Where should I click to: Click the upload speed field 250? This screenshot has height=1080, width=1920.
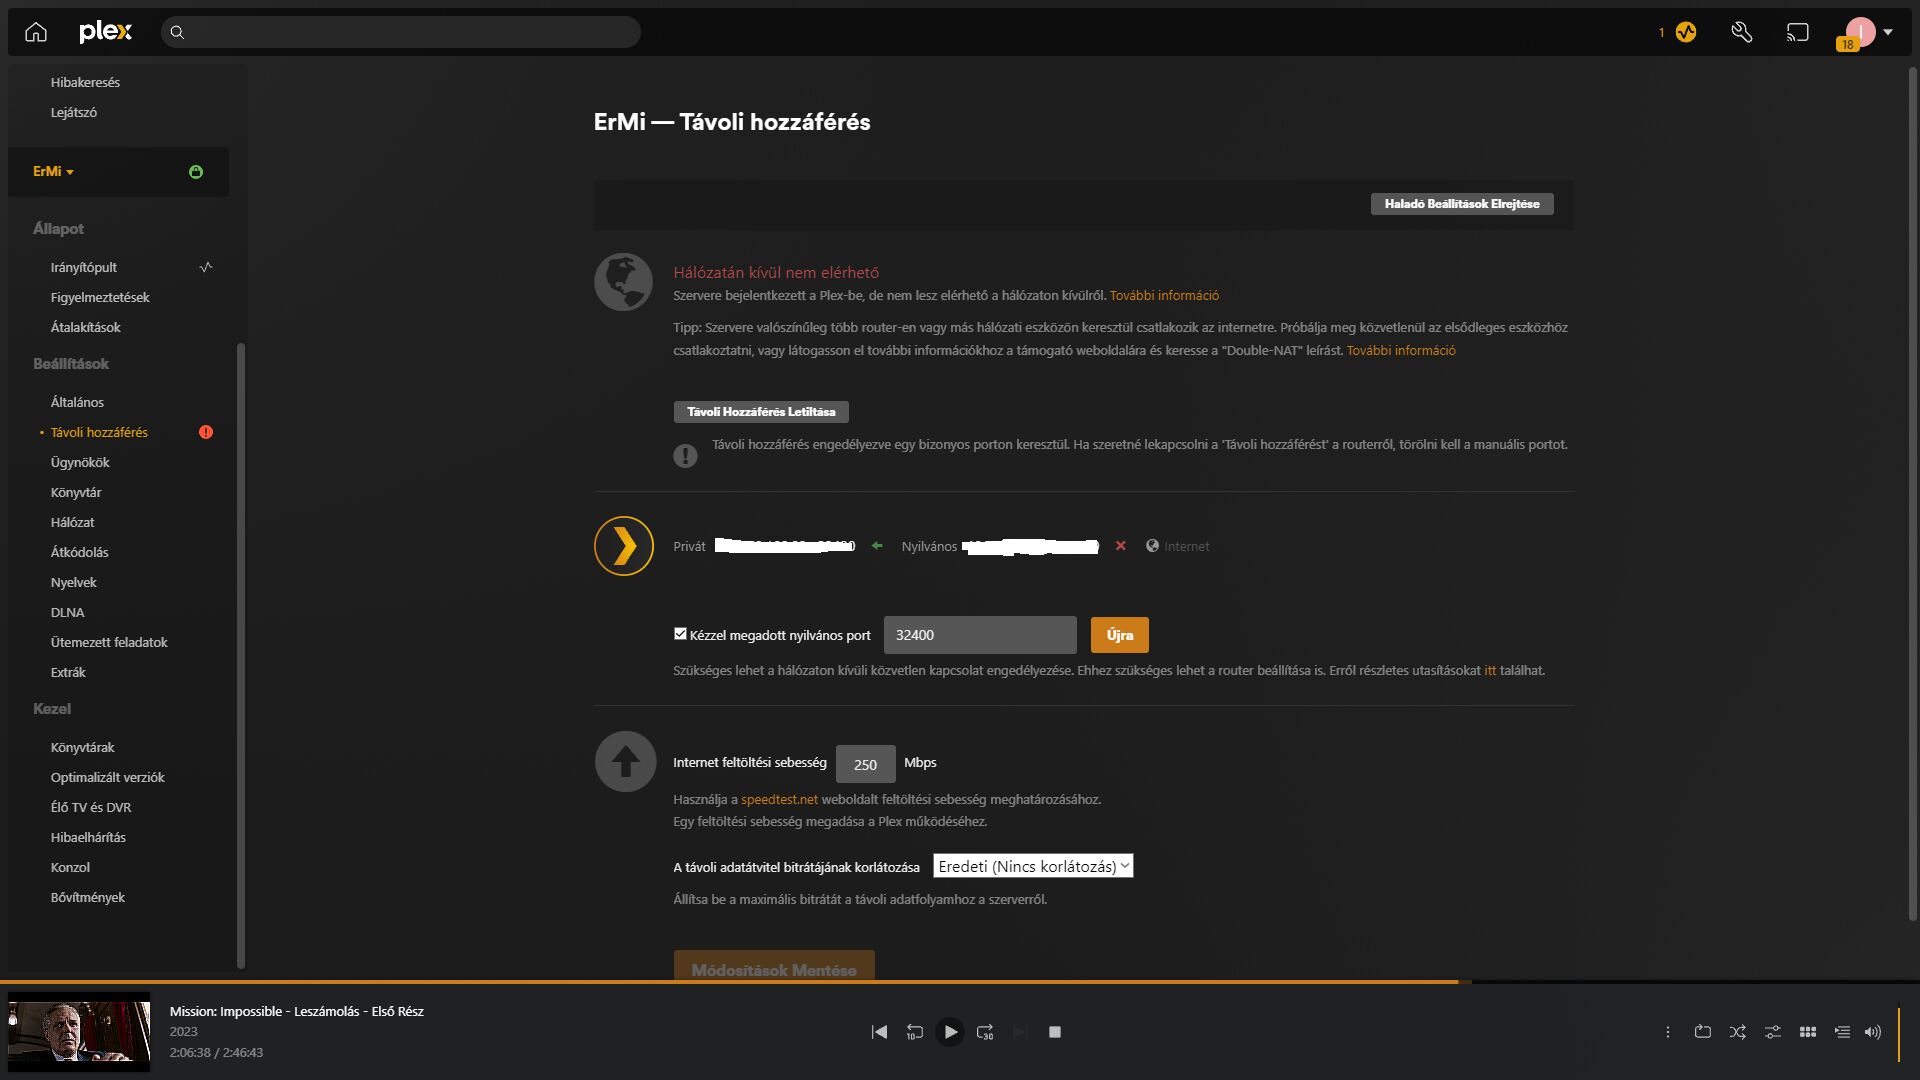pos(866,764)
